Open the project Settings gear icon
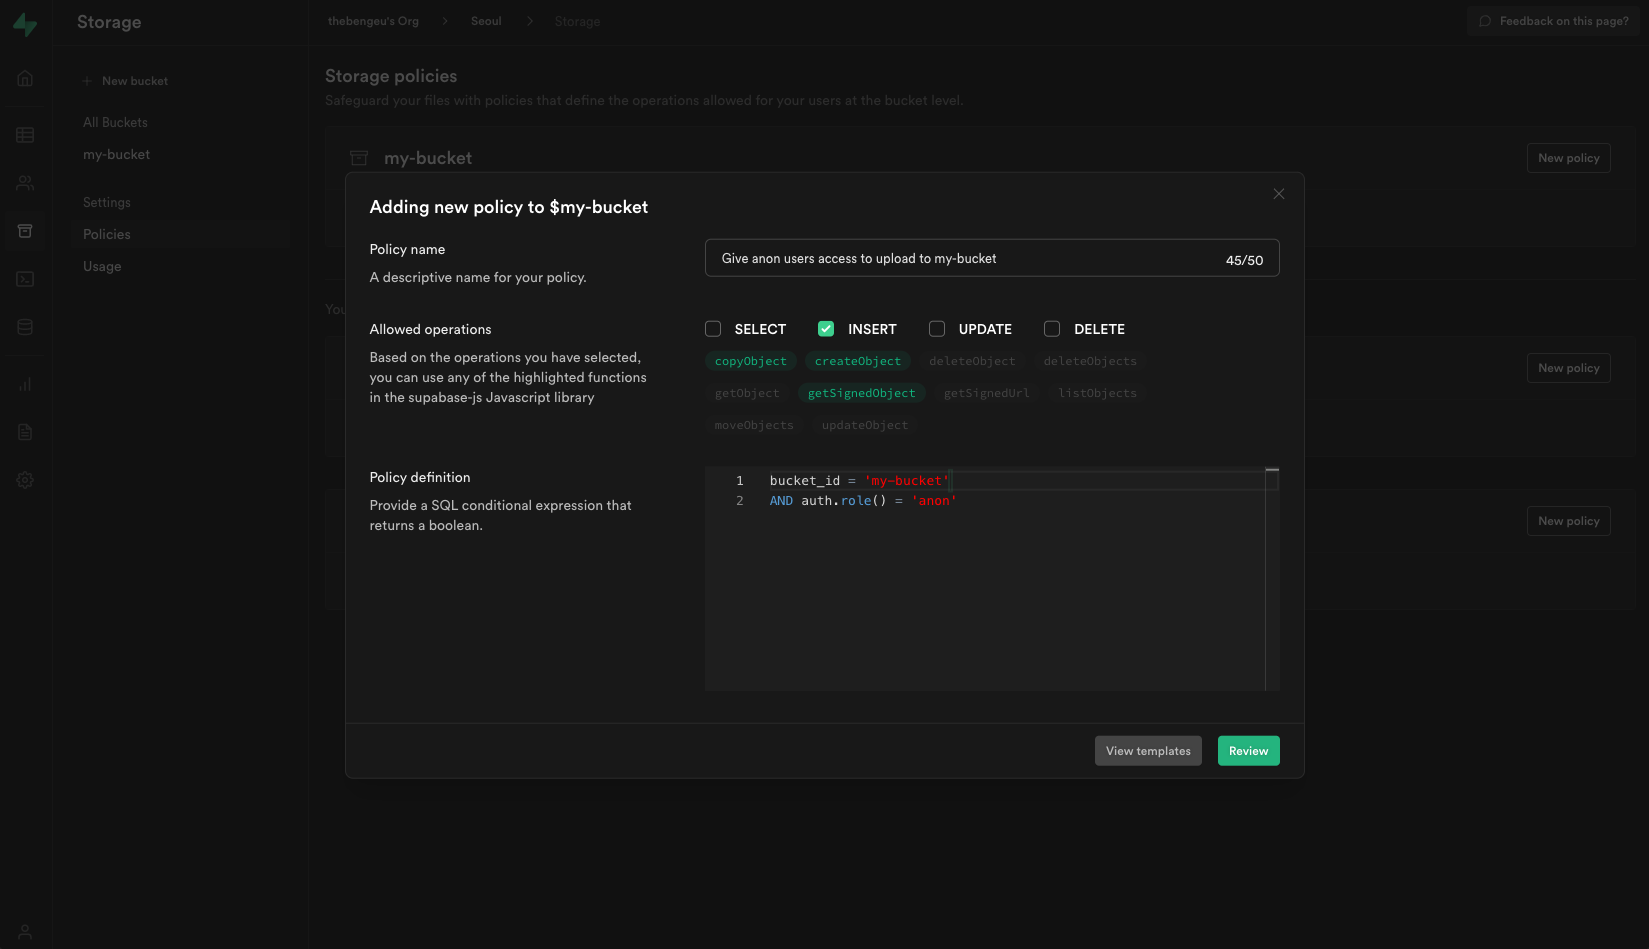The image size is (1649, 949). (x=24, y=479)
